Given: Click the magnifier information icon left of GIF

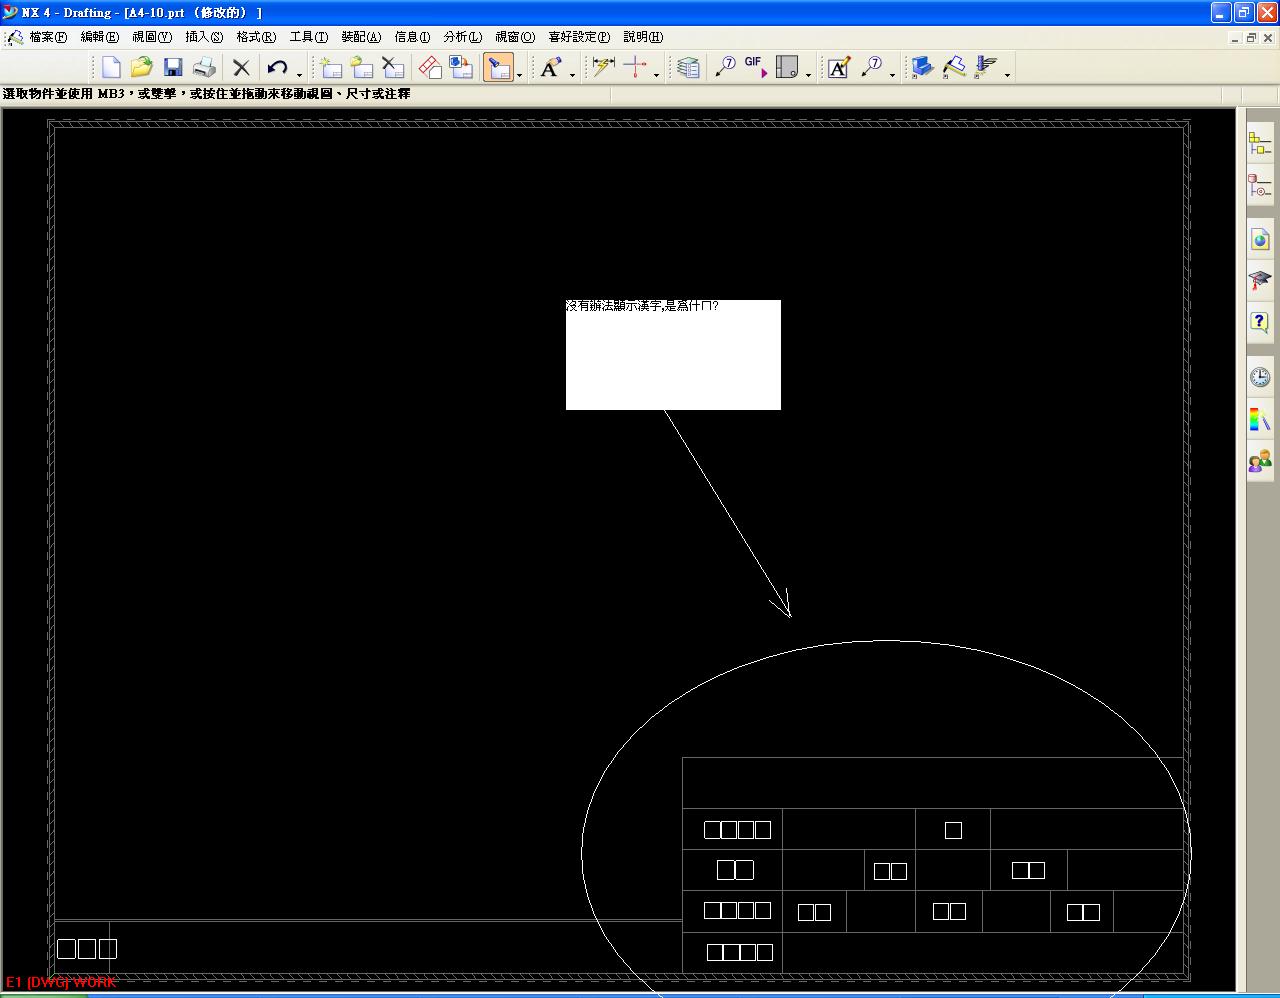Looking at the screenshot, I should (725, 67).
